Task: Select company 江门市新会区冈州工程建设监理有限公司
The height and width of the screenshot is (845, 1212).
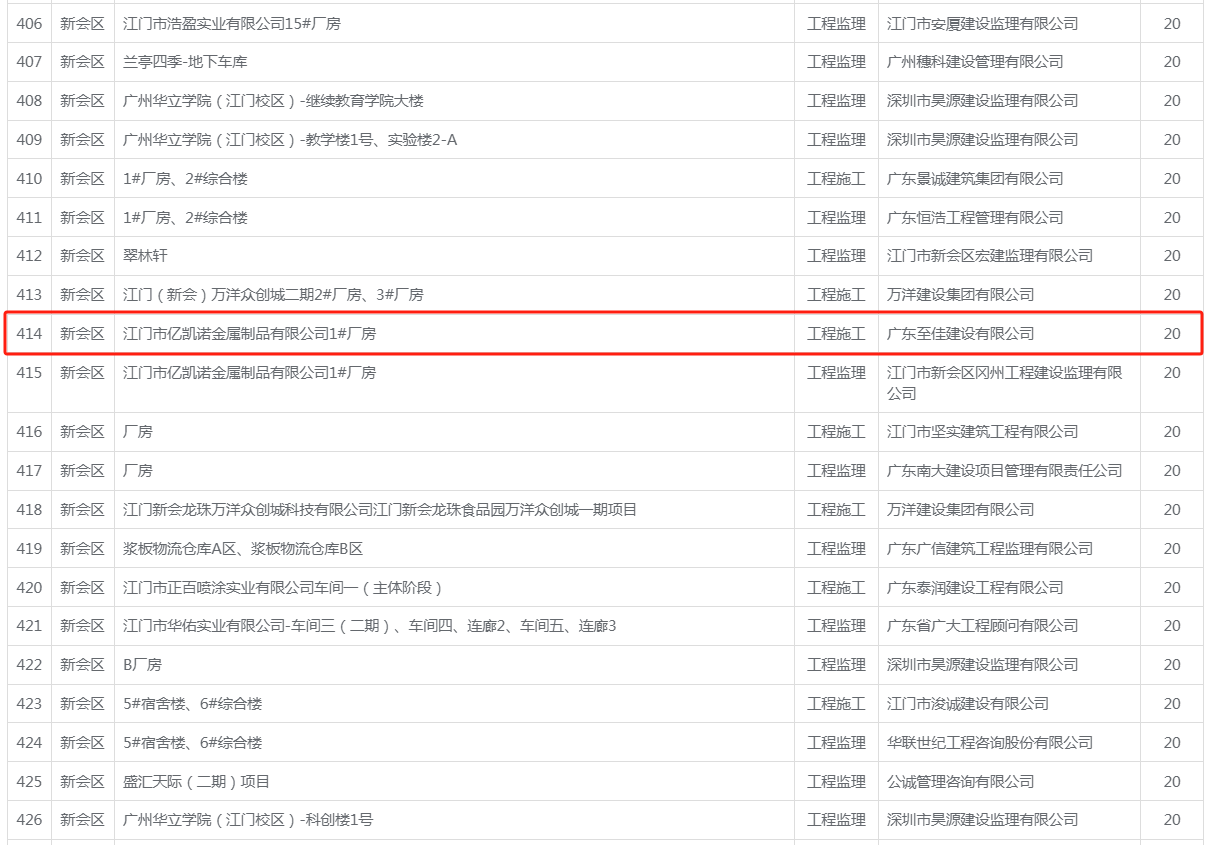Action: (x=1005, y=383)
